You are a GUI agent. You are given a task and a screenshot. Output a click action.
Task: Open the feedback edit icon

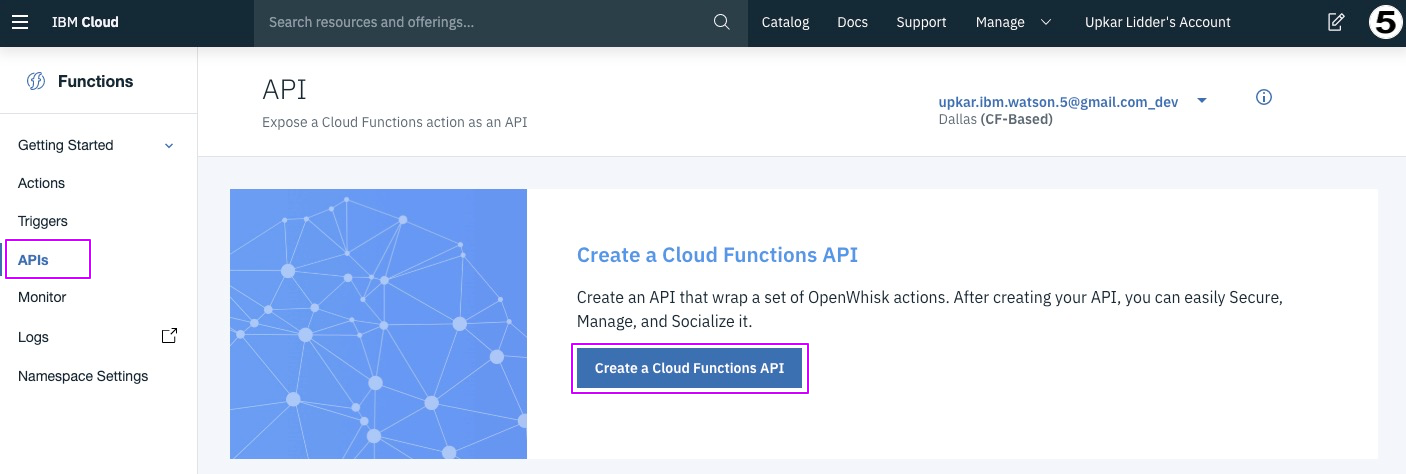pyautogui.click(x=1335, y=22)
